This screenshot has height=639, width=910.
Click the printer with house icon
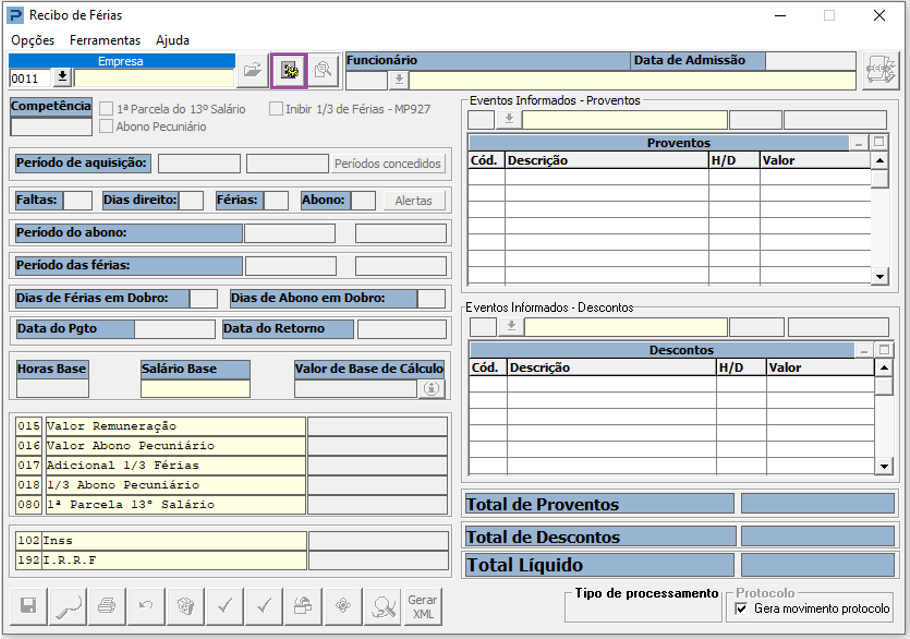point(304,606)
